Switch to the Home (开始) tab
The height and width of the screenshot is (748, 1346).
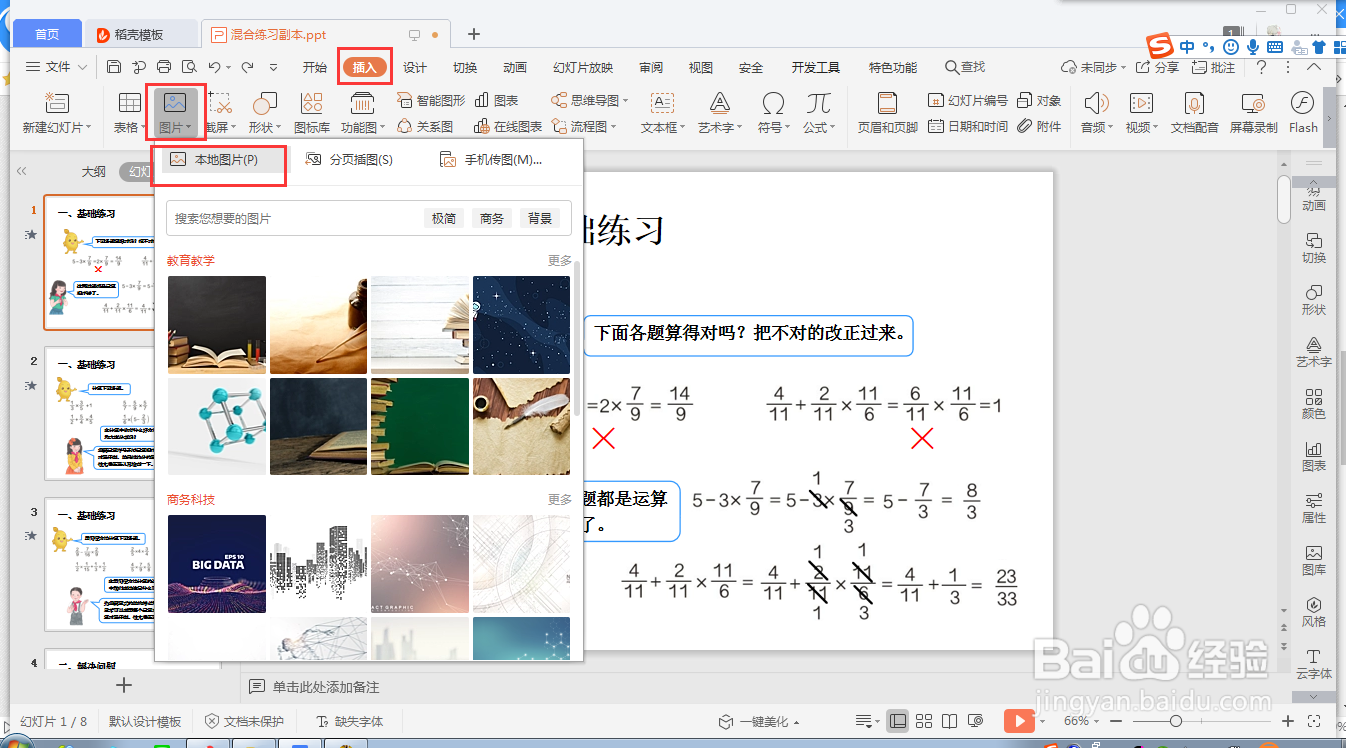315,67
